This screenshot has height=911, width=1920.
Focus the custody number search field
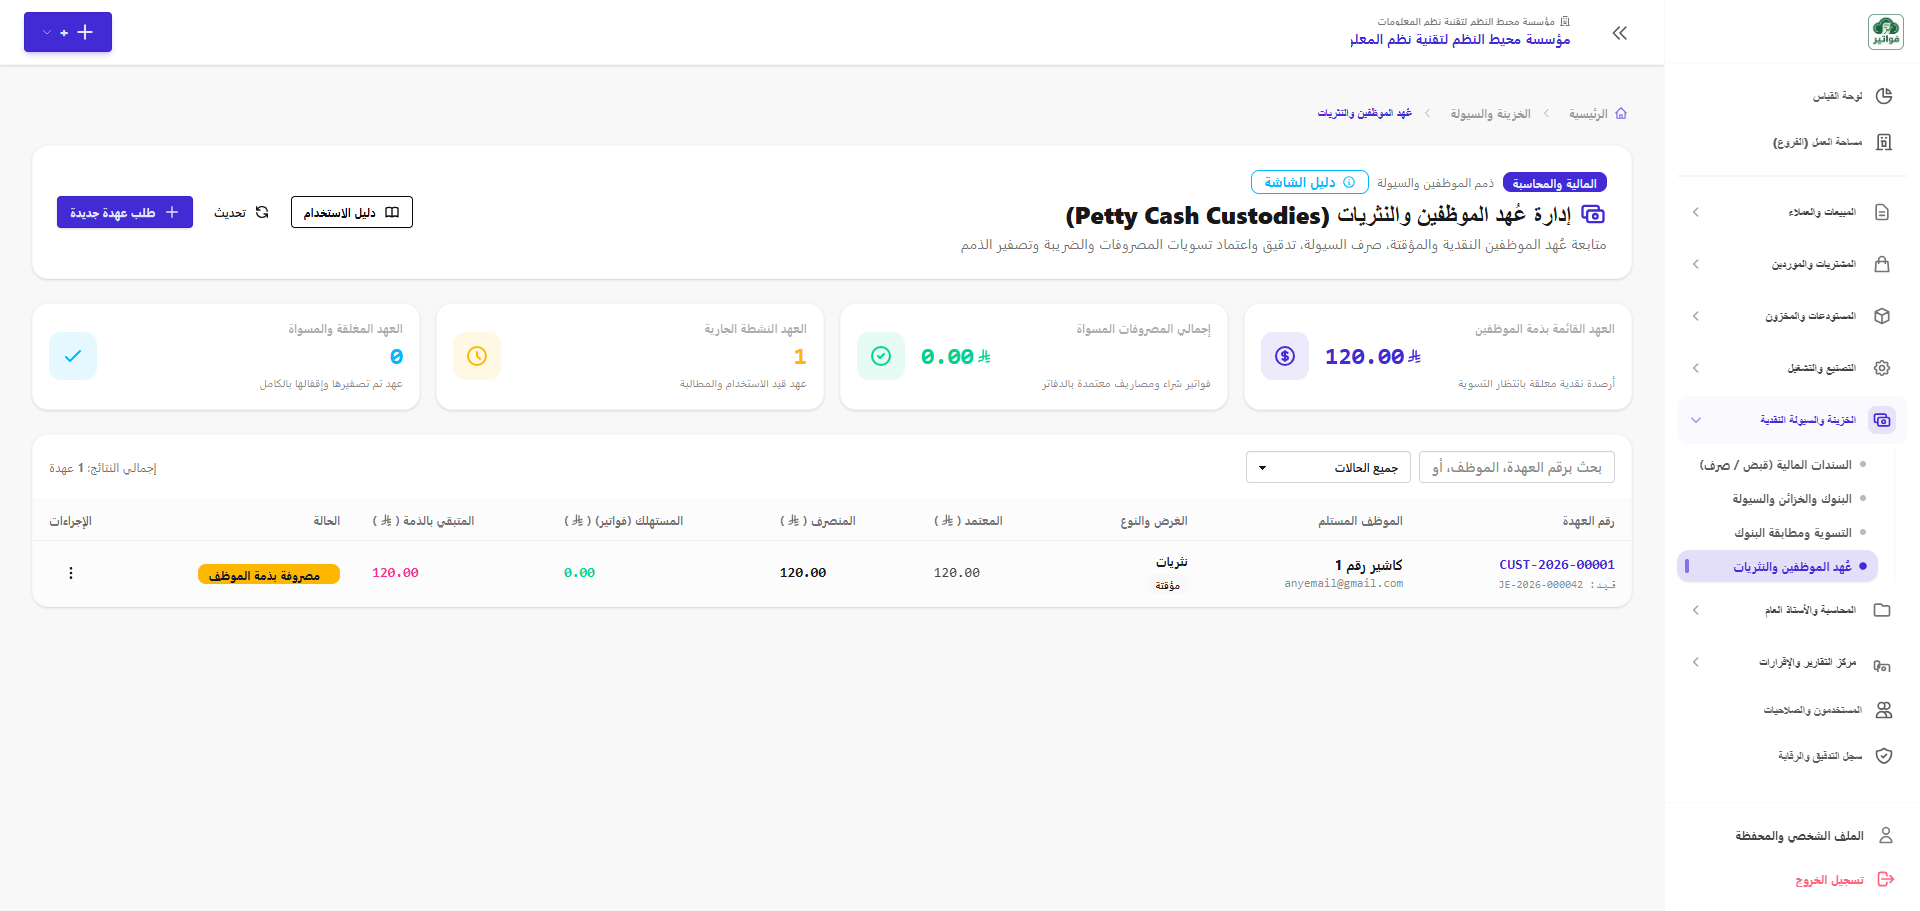(x=1516, y=467)
